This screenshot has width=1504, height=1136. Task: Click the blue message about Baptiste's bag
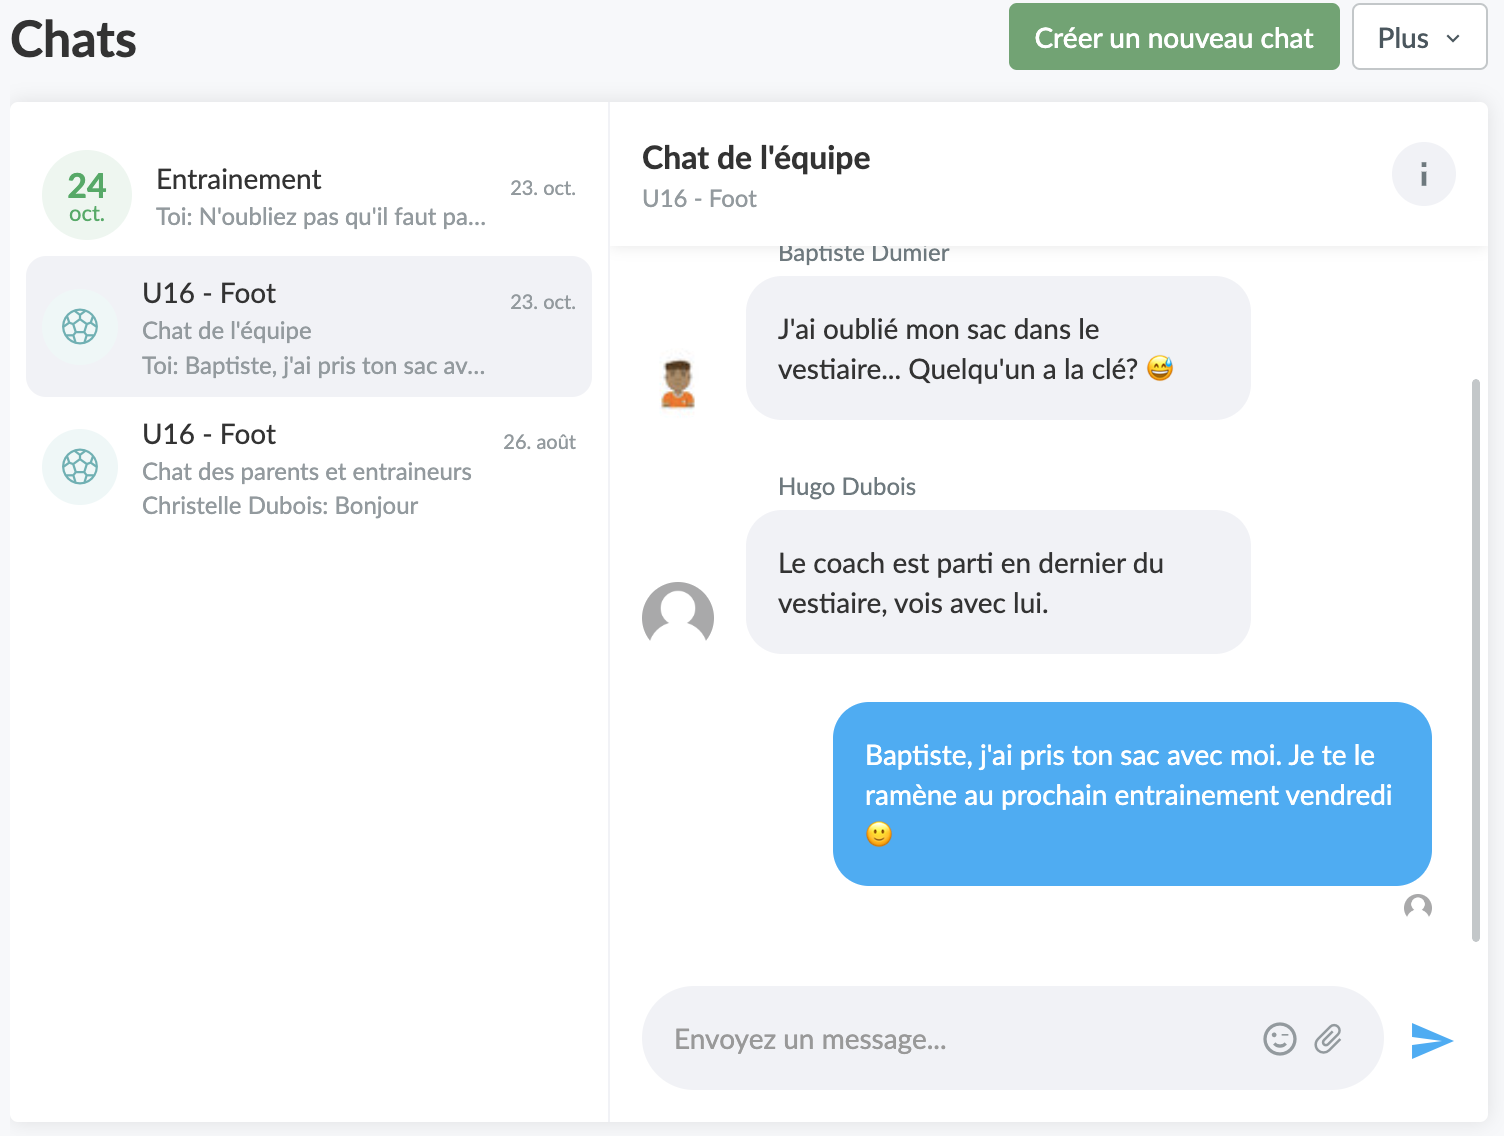click(x=1132, y=794)
